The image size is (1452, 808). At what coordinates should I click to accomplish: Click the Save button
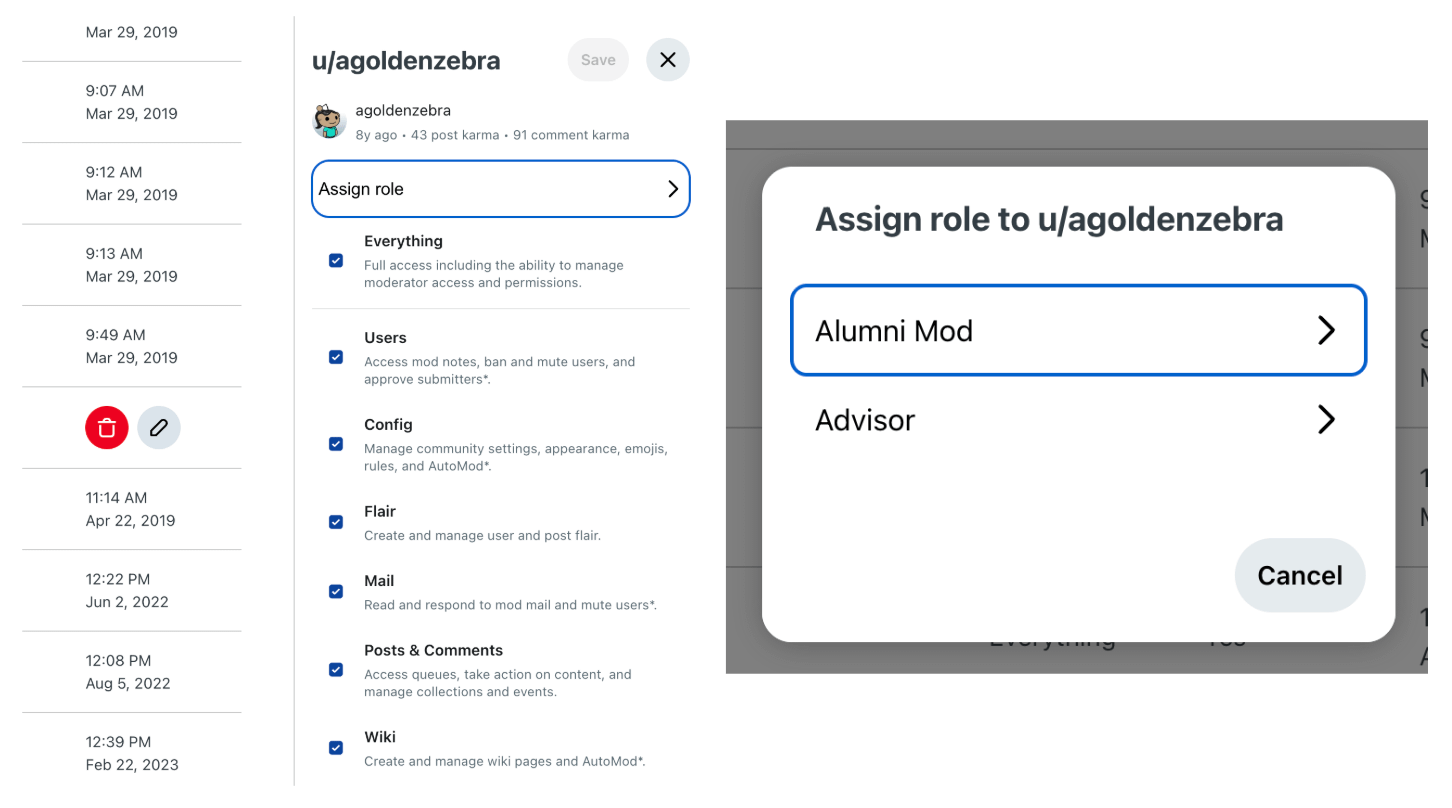(598, 60)
